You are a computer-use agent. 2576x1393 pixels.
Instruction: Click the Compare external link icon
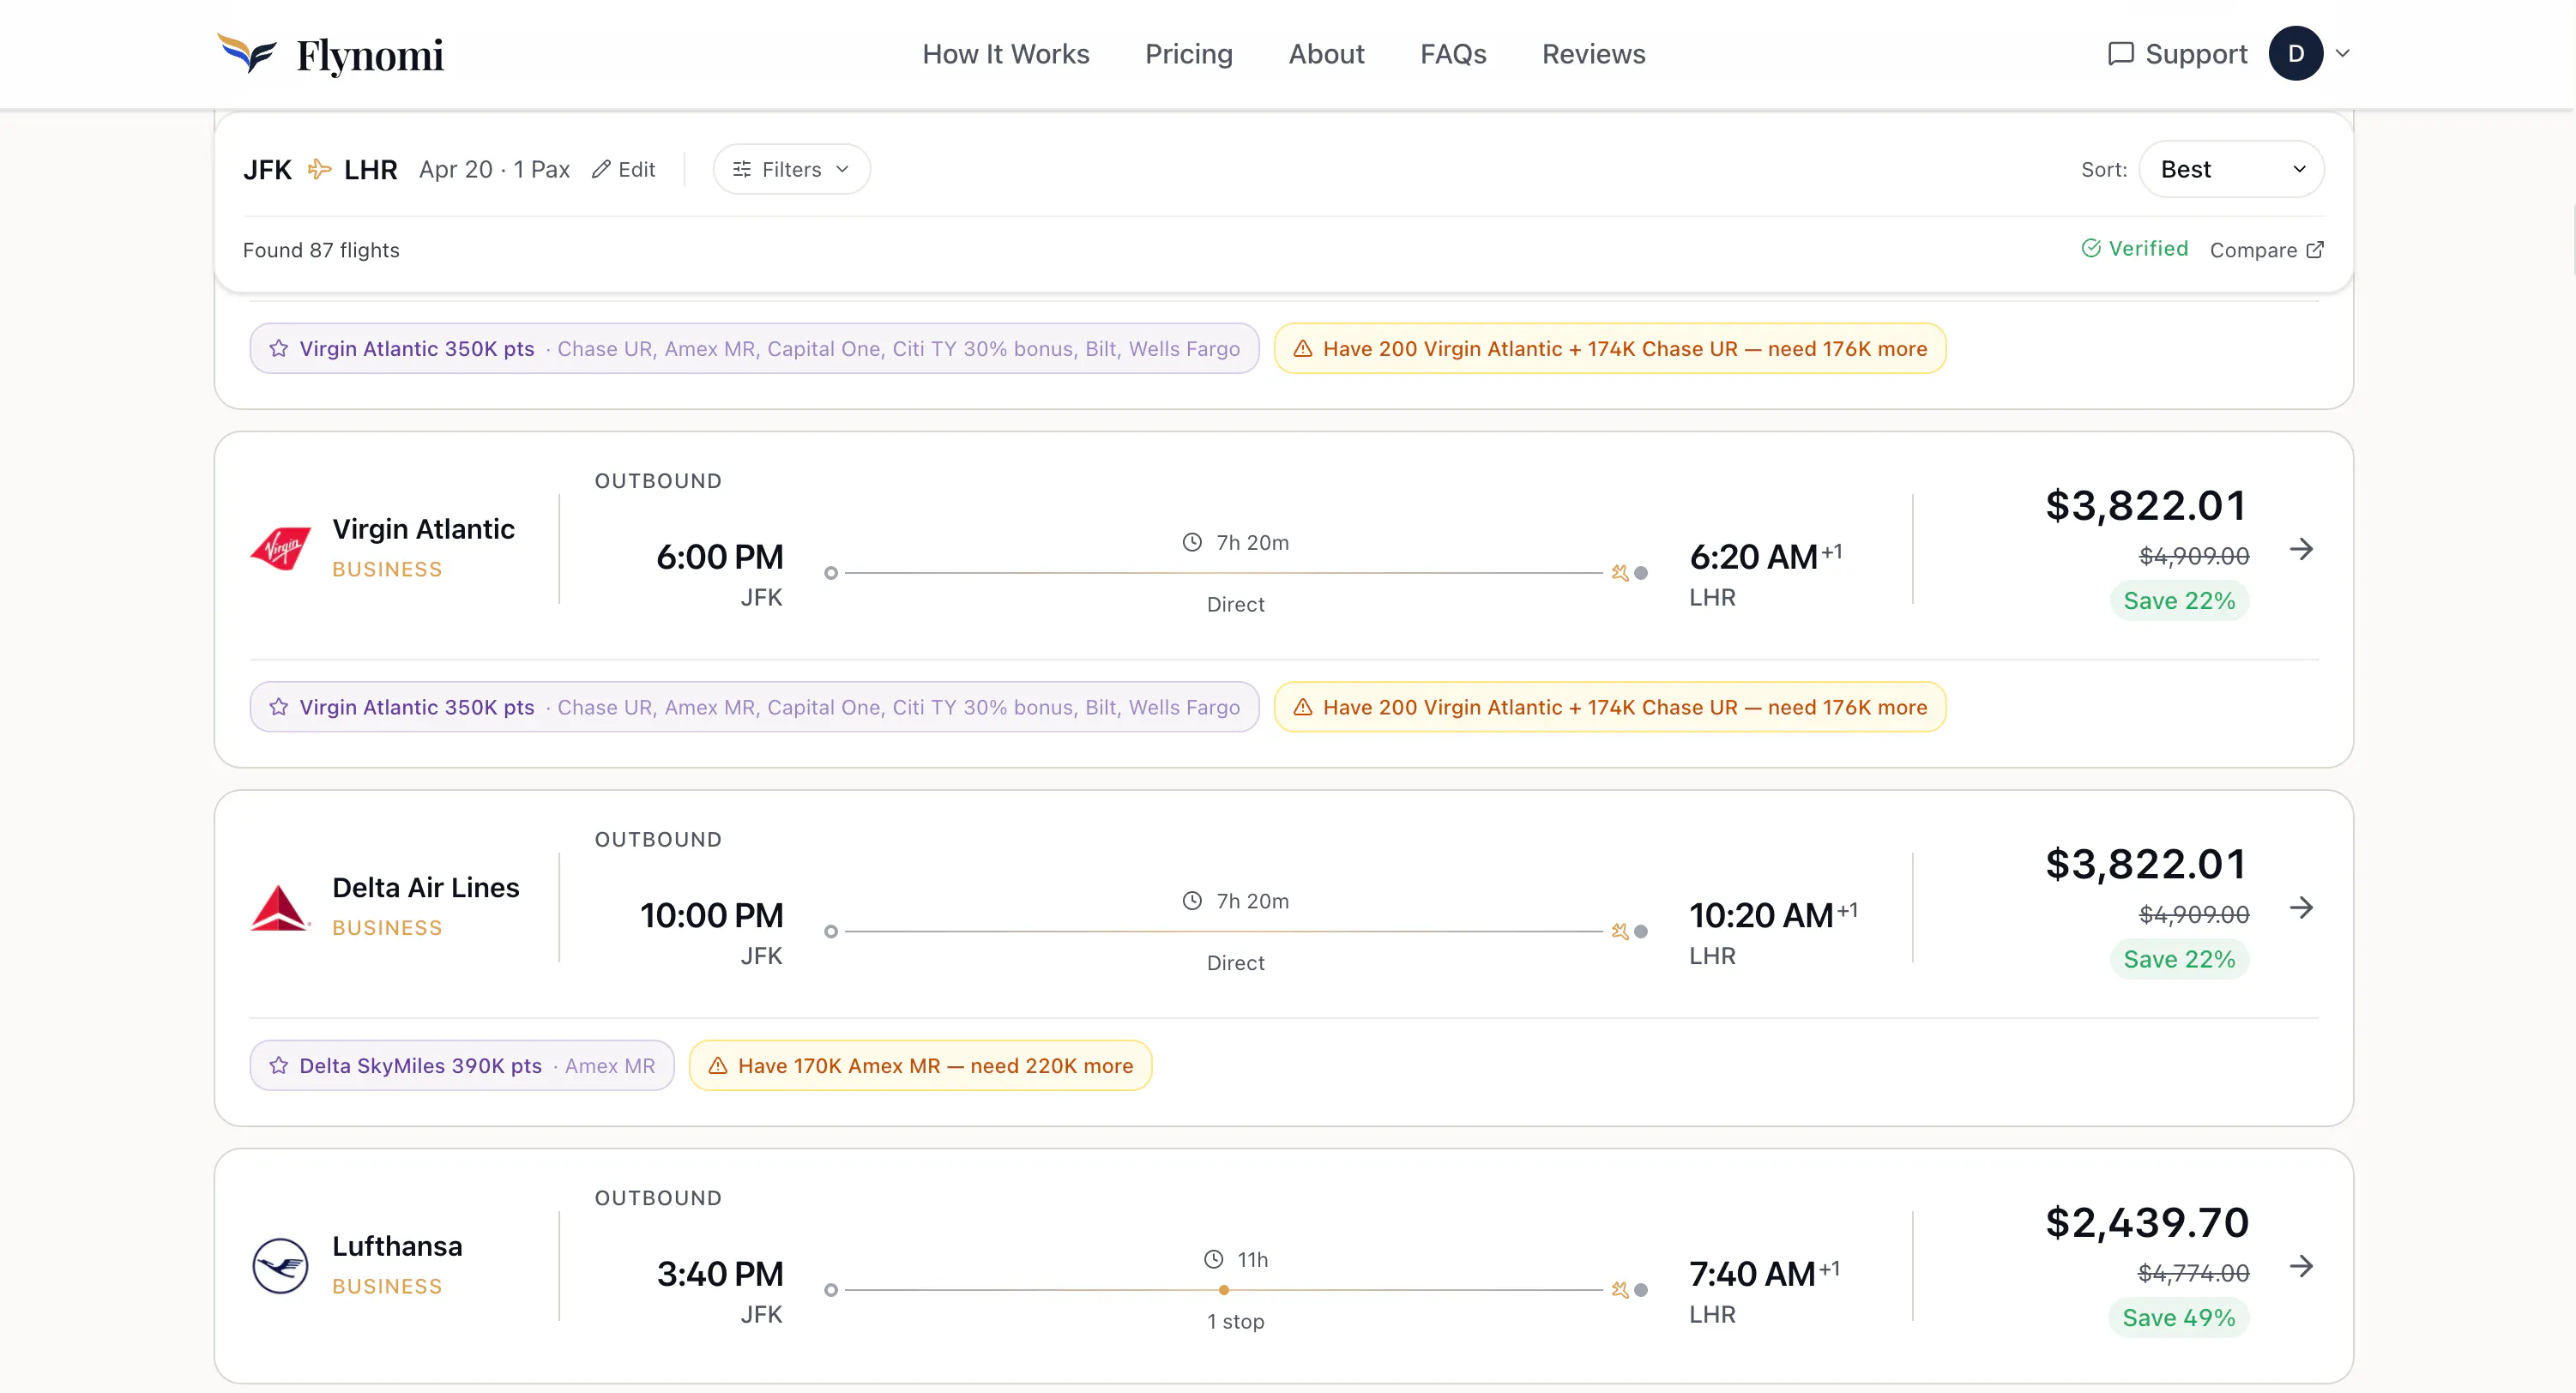tap(2314, 250)
